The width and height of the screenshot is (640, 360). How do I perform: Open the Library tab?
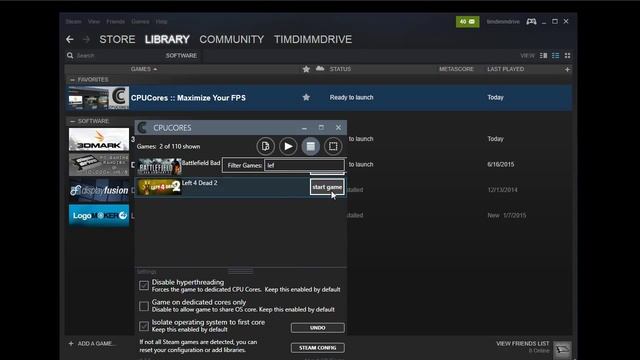tap(167, 39)
